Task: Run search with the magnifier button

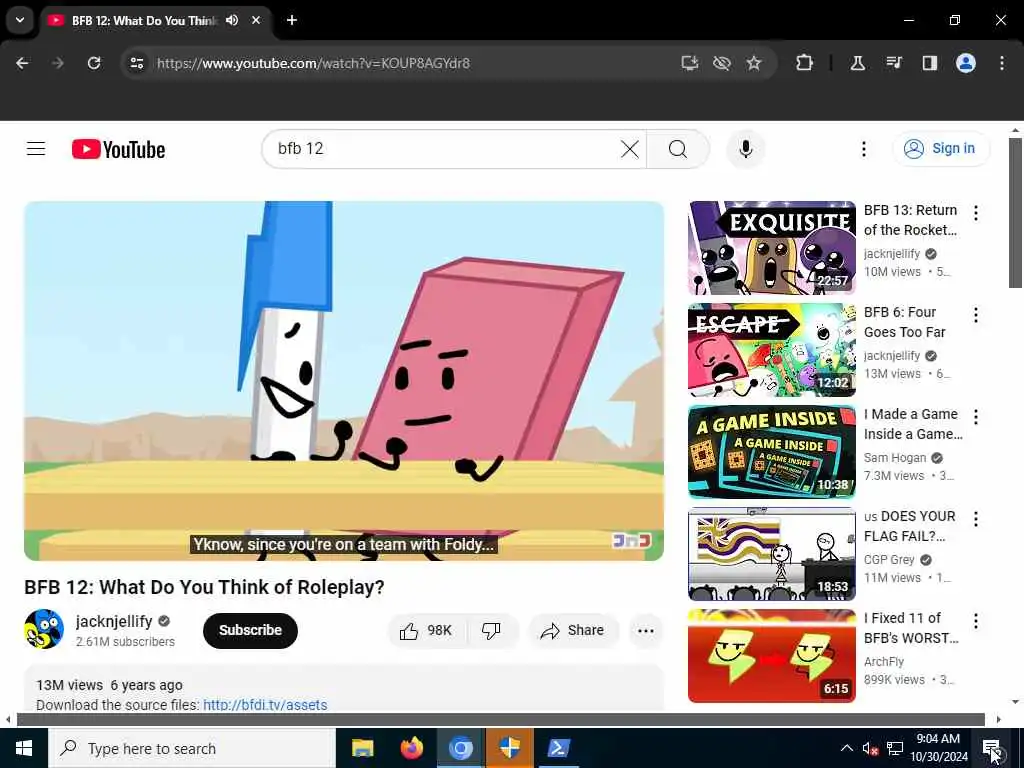Action: [x=678, y=149]
